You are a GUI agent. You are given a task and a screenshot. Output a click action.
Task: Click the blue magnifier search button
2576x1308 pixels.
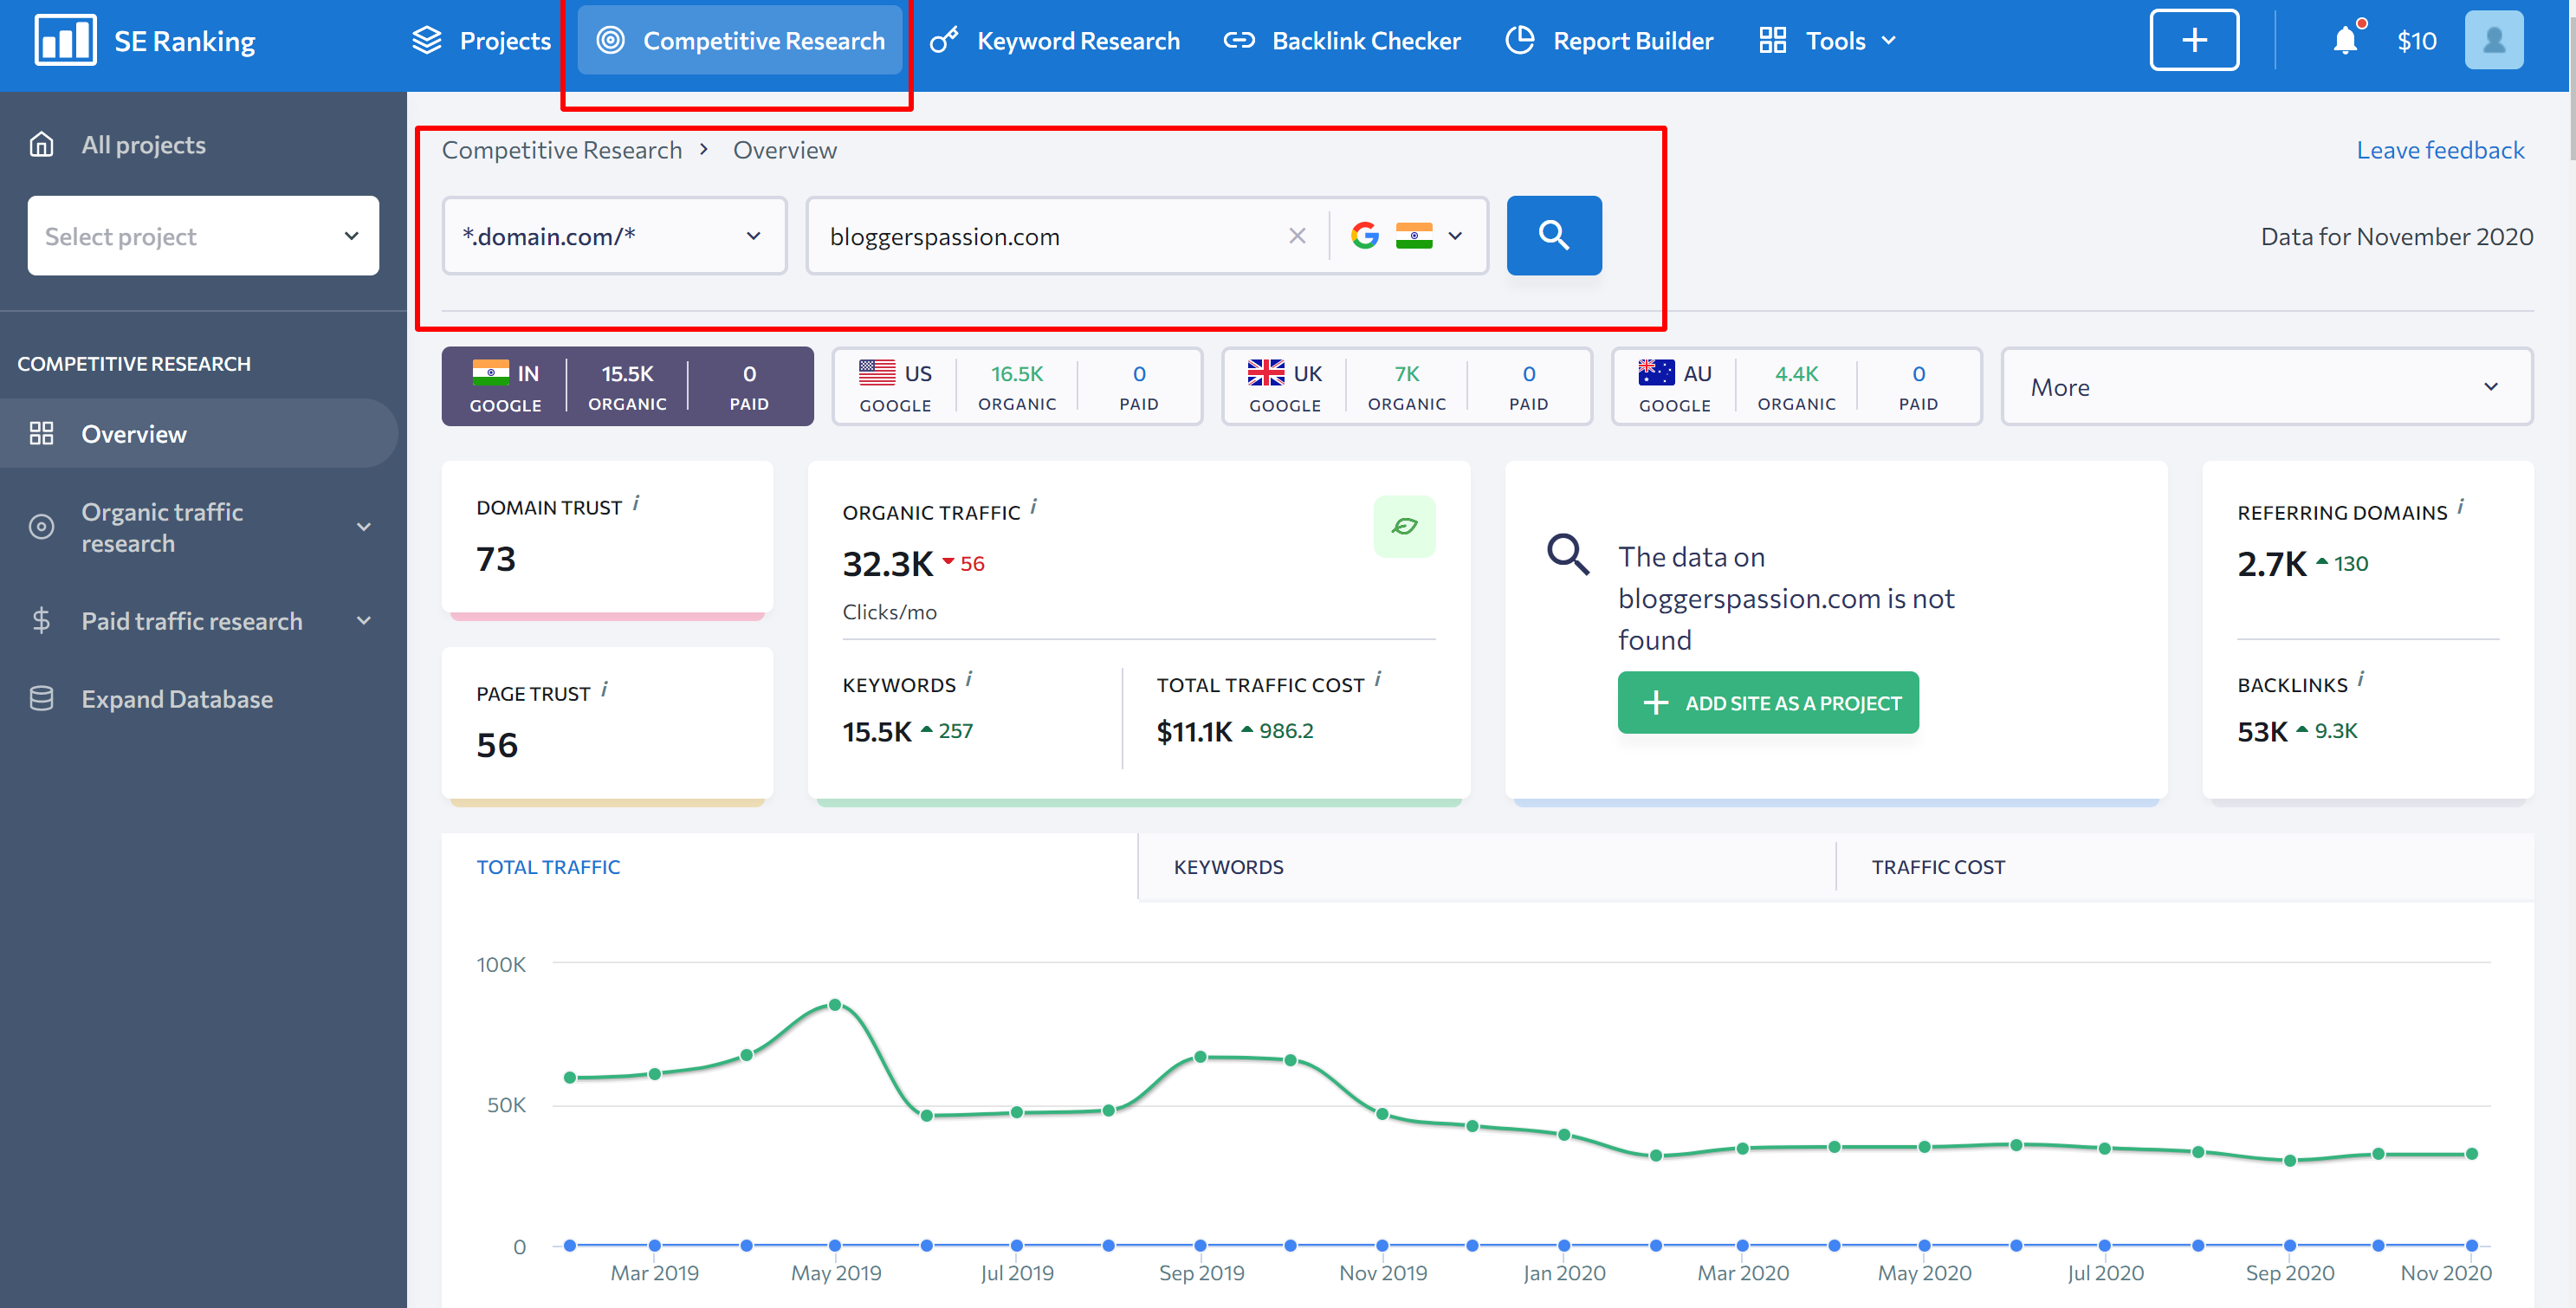[x=1553, y=236]
